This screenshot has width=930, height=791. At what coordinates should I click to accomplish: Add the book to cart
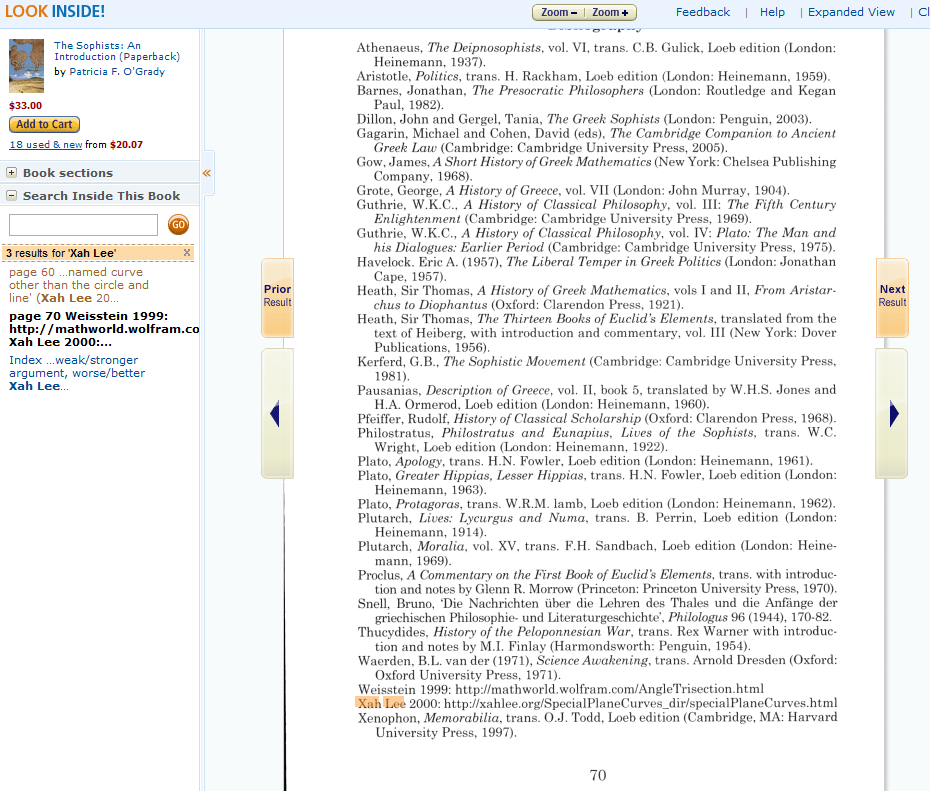pos(44,125)
